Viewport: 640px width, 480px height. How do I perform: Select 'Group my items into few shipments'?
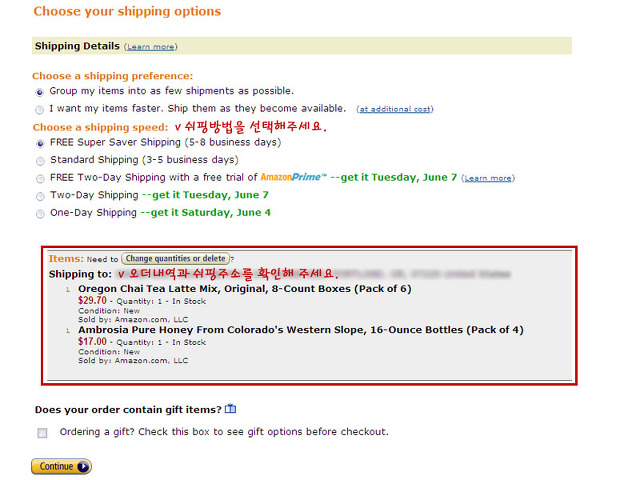[40, 92]
